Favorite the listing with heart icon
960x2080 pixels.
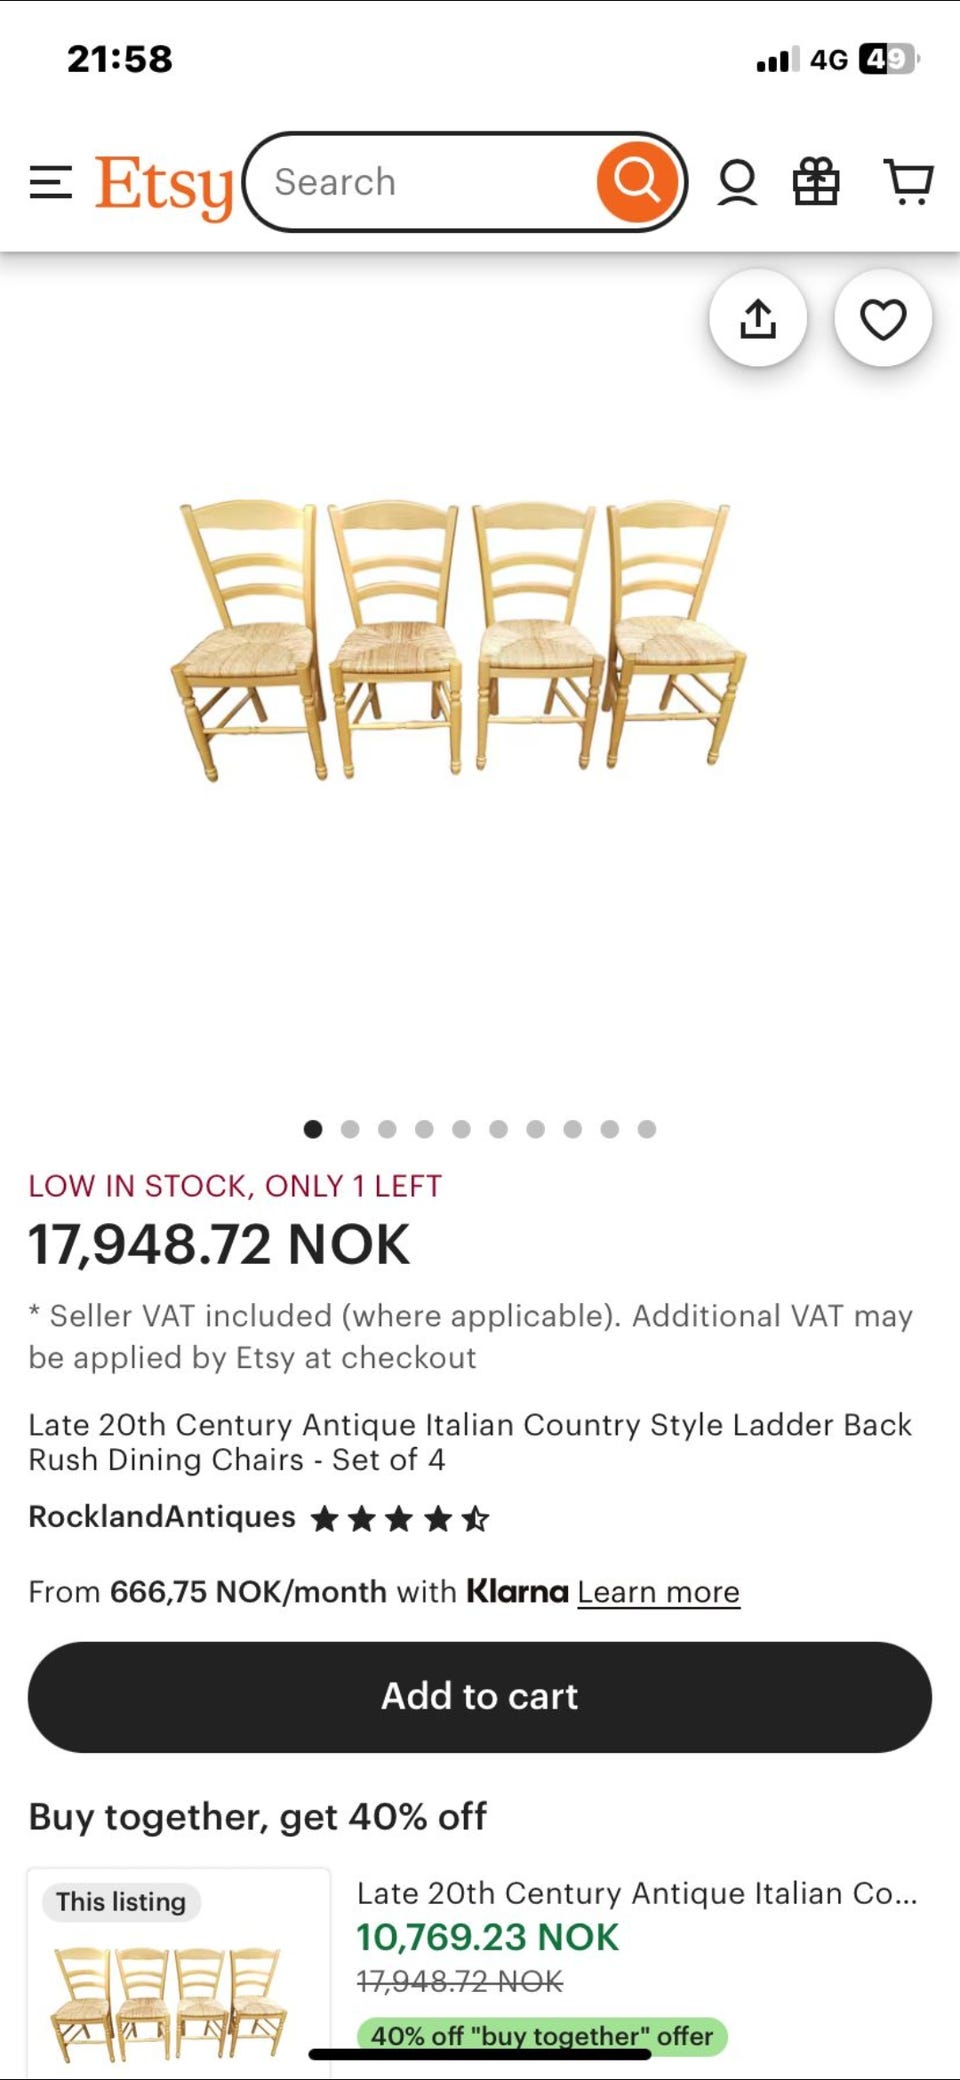883,319
